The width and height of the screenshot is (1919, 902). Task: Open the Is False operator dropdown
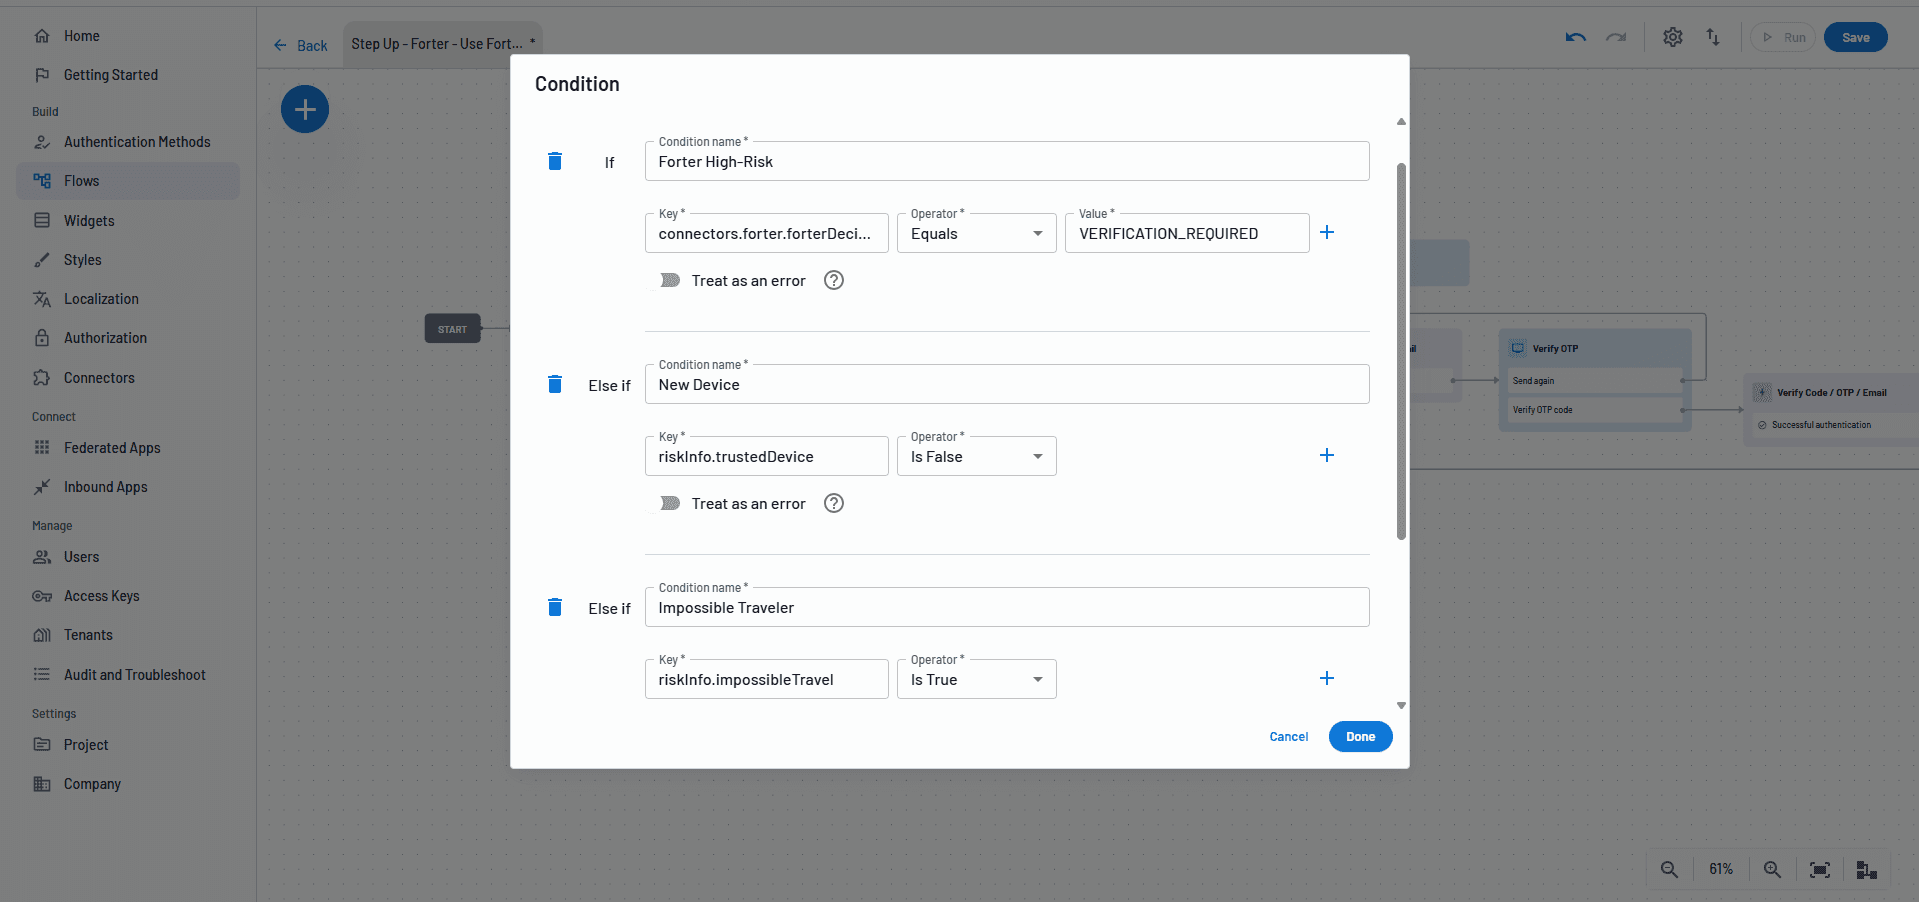coord(976,457)
